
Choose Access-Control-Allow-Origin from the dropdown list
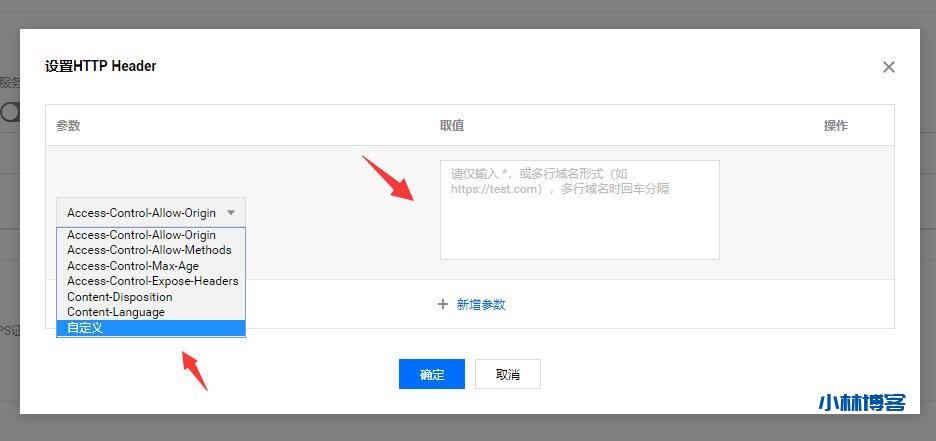pos(141,235)
